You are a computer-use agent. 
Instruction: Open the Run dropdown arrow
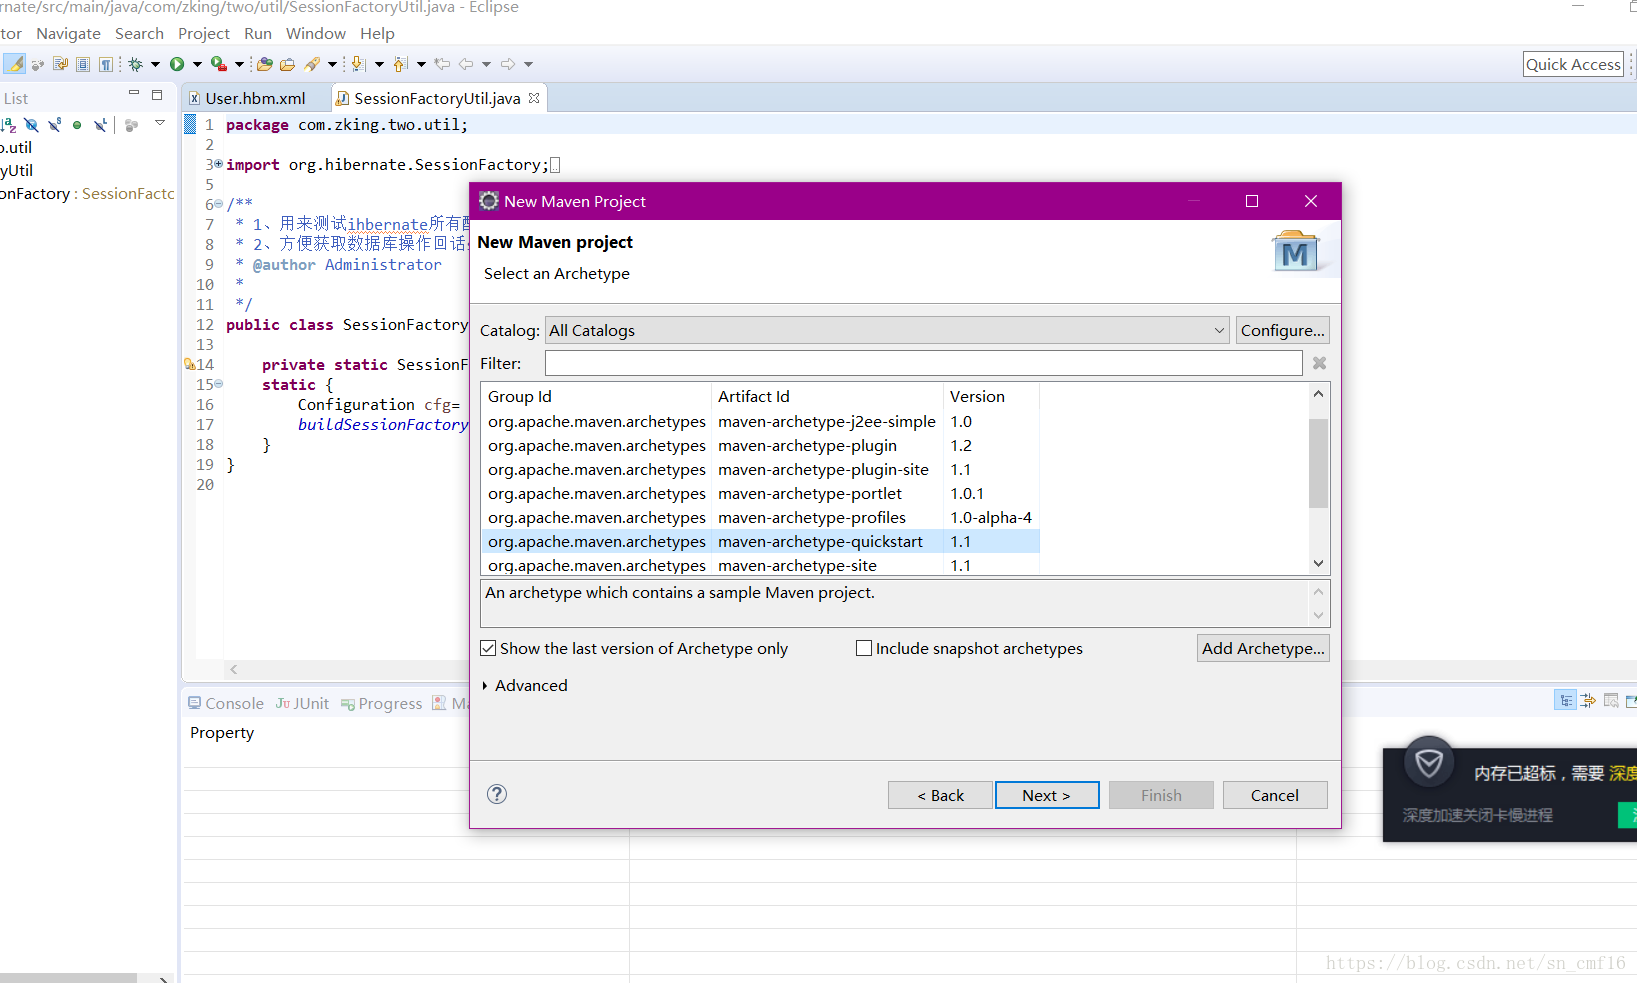(x=197, y=64)
